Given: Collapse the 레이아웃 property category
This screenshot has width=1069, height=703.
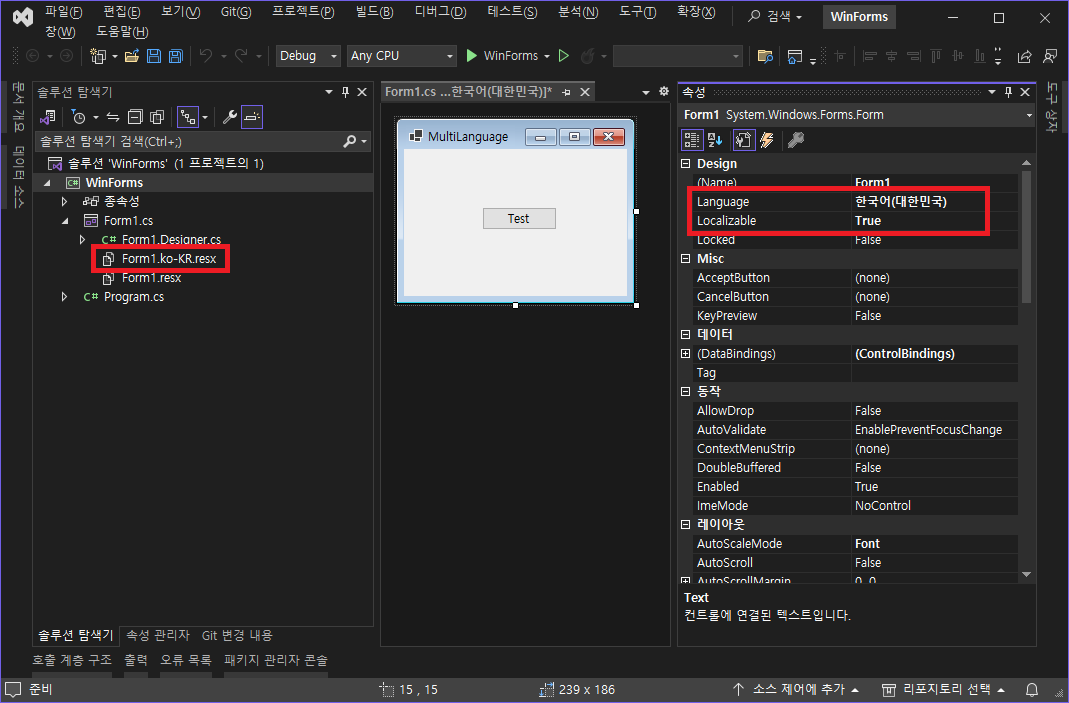Looking at the screenshot, I should tap(686, 524).
